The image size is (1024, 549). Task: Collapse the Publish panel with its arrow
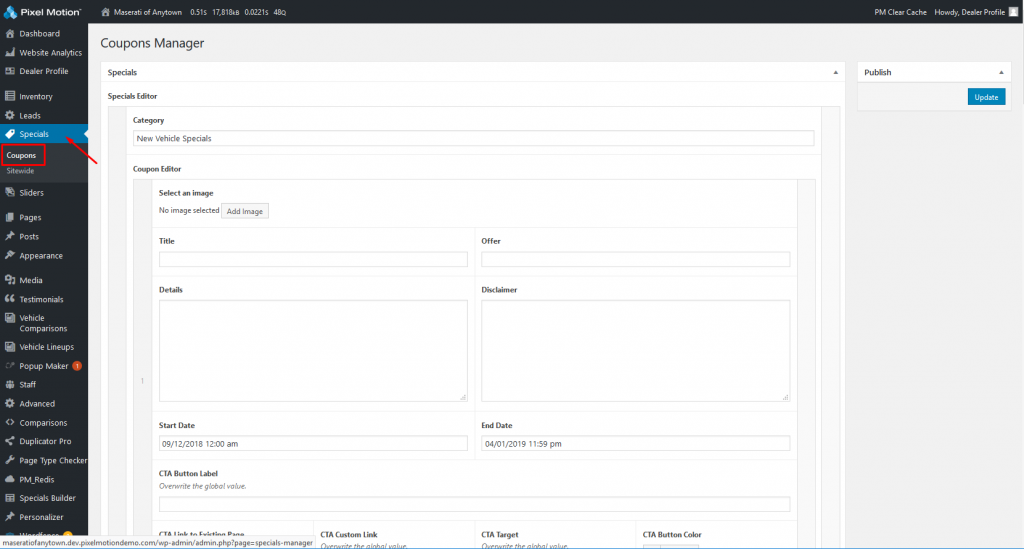pyautogui.click(x=1001, y=72)
